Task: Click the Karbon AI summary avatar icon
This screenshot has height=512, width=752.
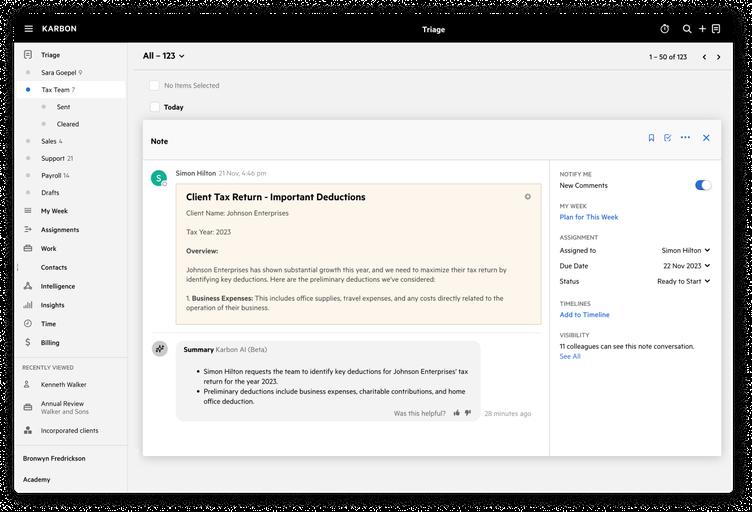Action: (x=160, y=349)
